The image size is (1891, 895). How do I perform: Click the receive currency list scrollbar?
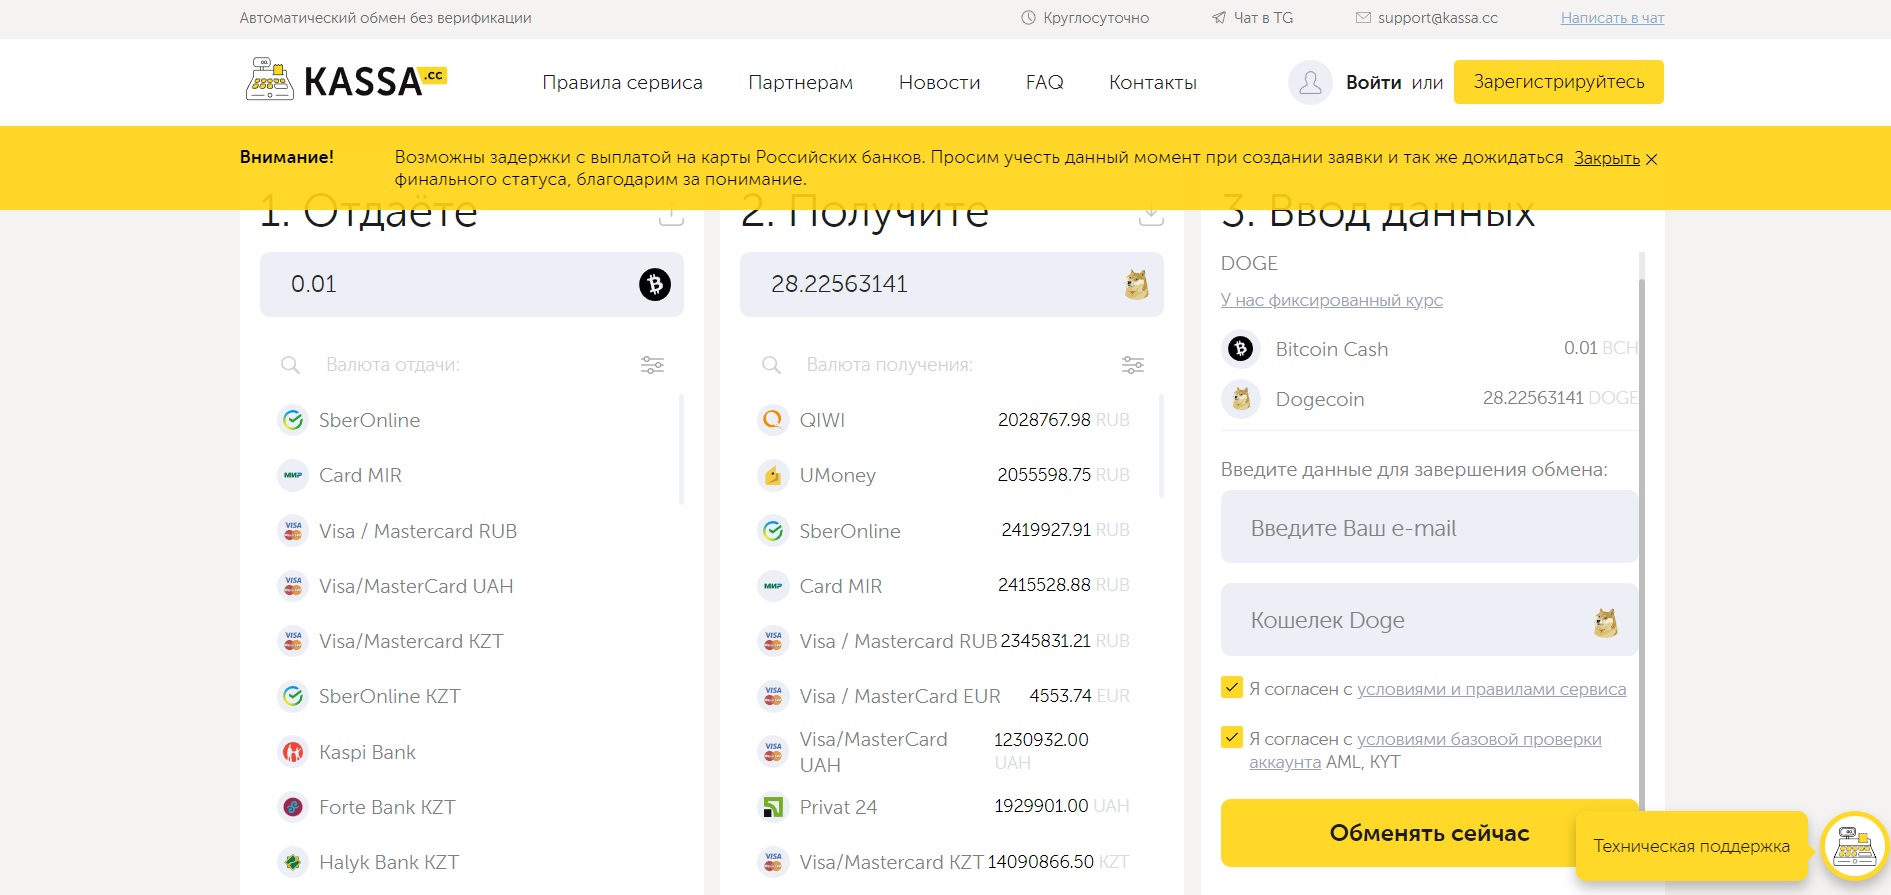coord(1161,446)
